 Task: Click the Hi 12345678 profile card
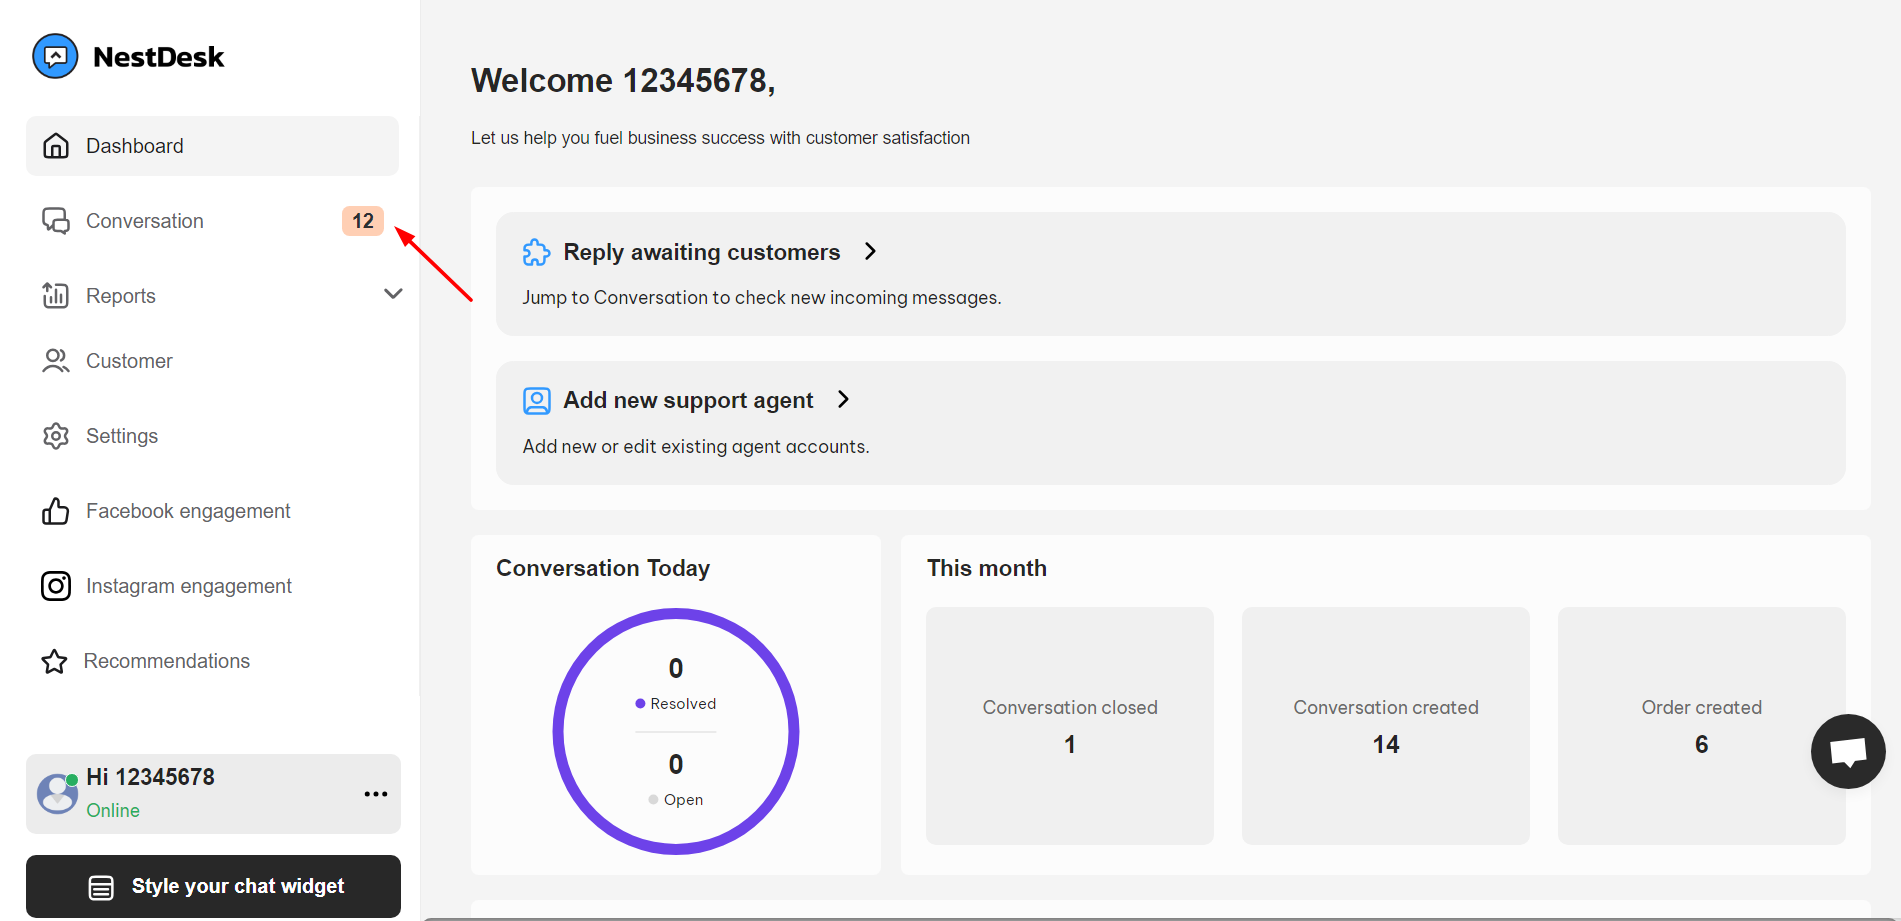point(213,794)
